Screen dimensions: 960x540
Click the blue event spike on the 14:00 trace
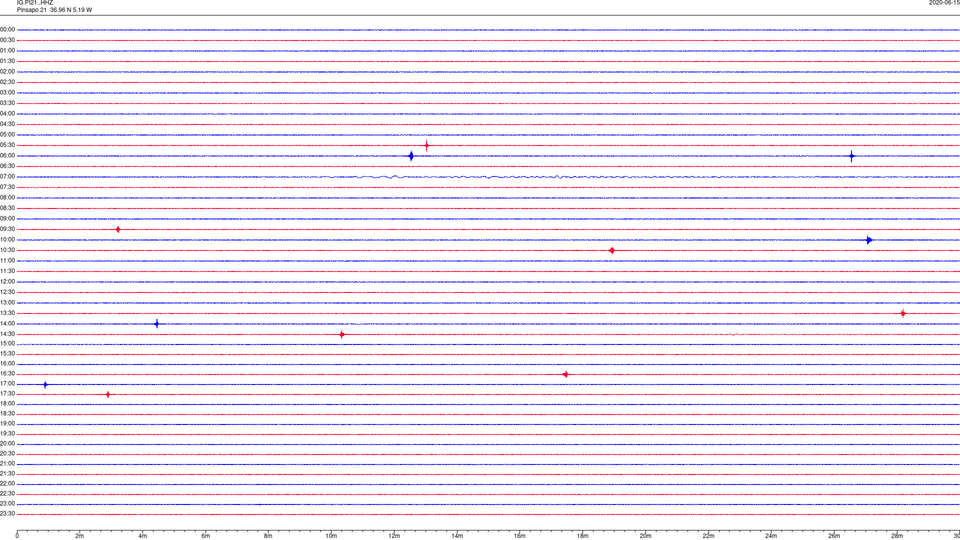pos(157,324)
